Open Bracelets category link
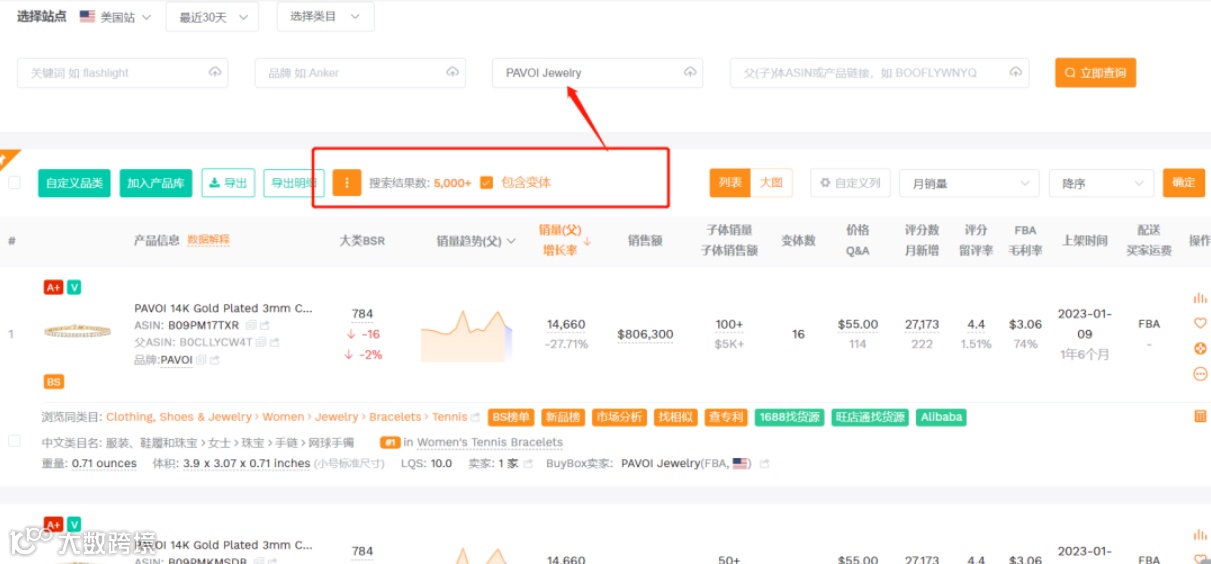 [395, 417]
